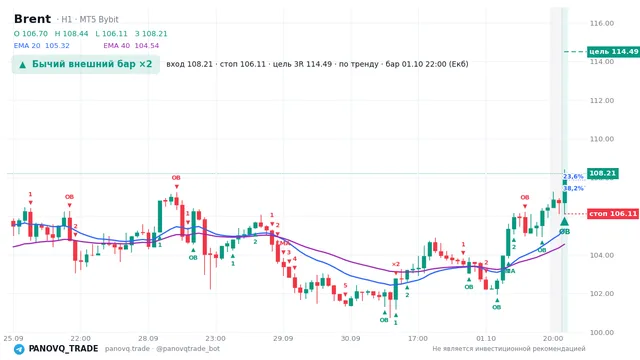Click the 20:00 time axis label
Viewport: 640px width, 360px height.
point(553,338)
